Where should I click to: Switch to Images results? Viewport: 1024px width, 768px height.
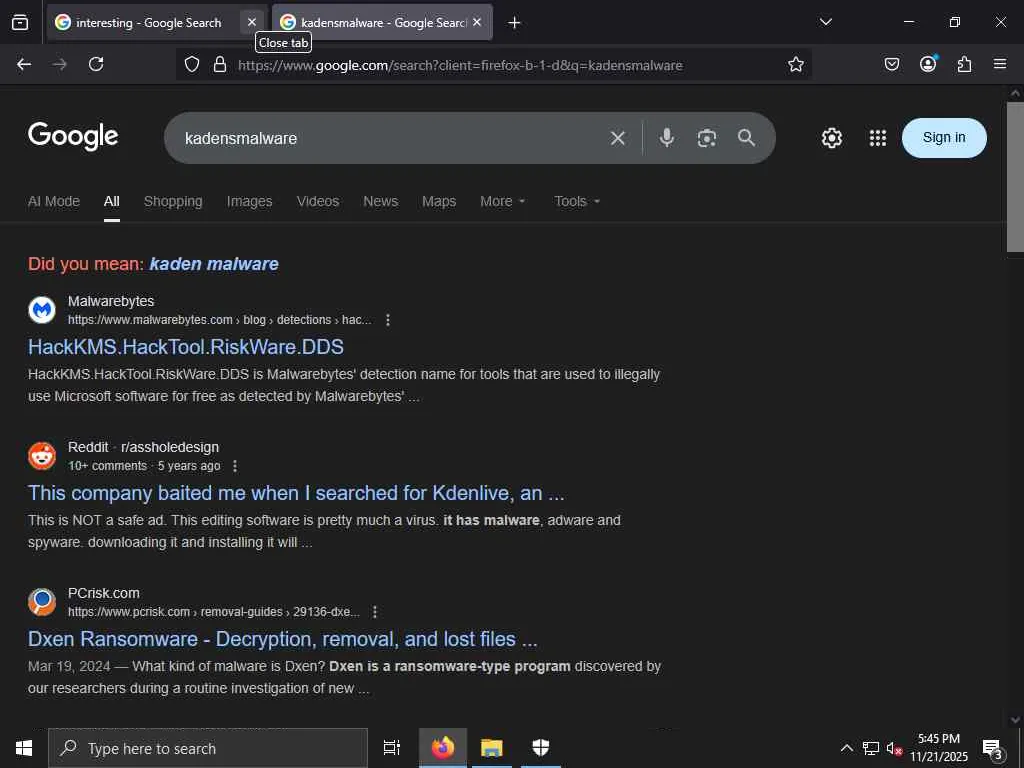[x=249, y=201]
